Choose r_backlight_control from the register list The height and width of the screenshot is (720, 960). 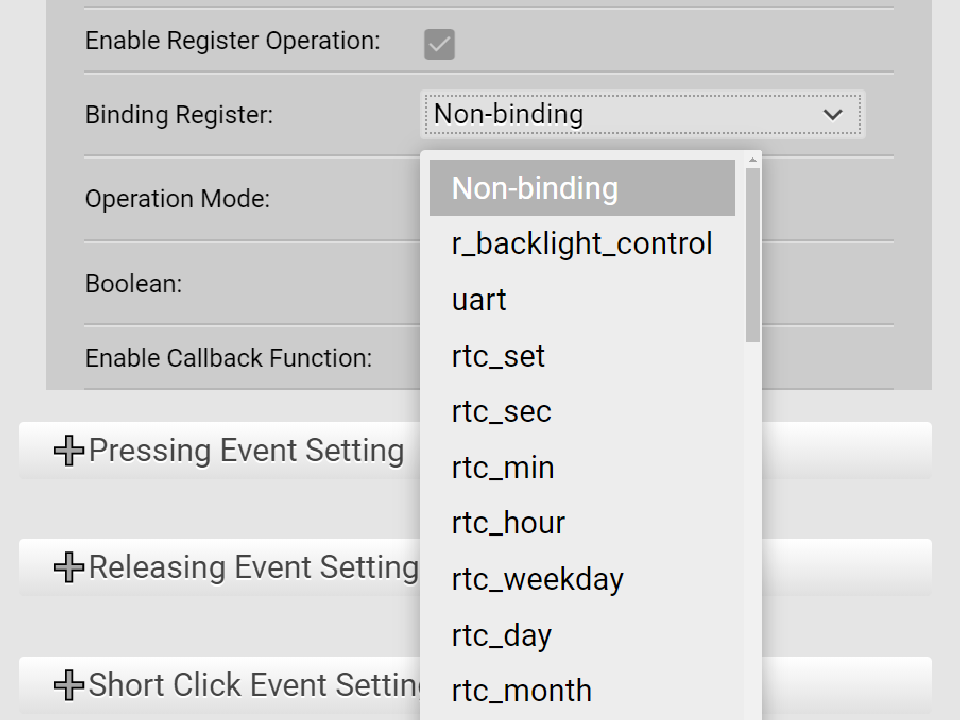[x=582, y=244]
